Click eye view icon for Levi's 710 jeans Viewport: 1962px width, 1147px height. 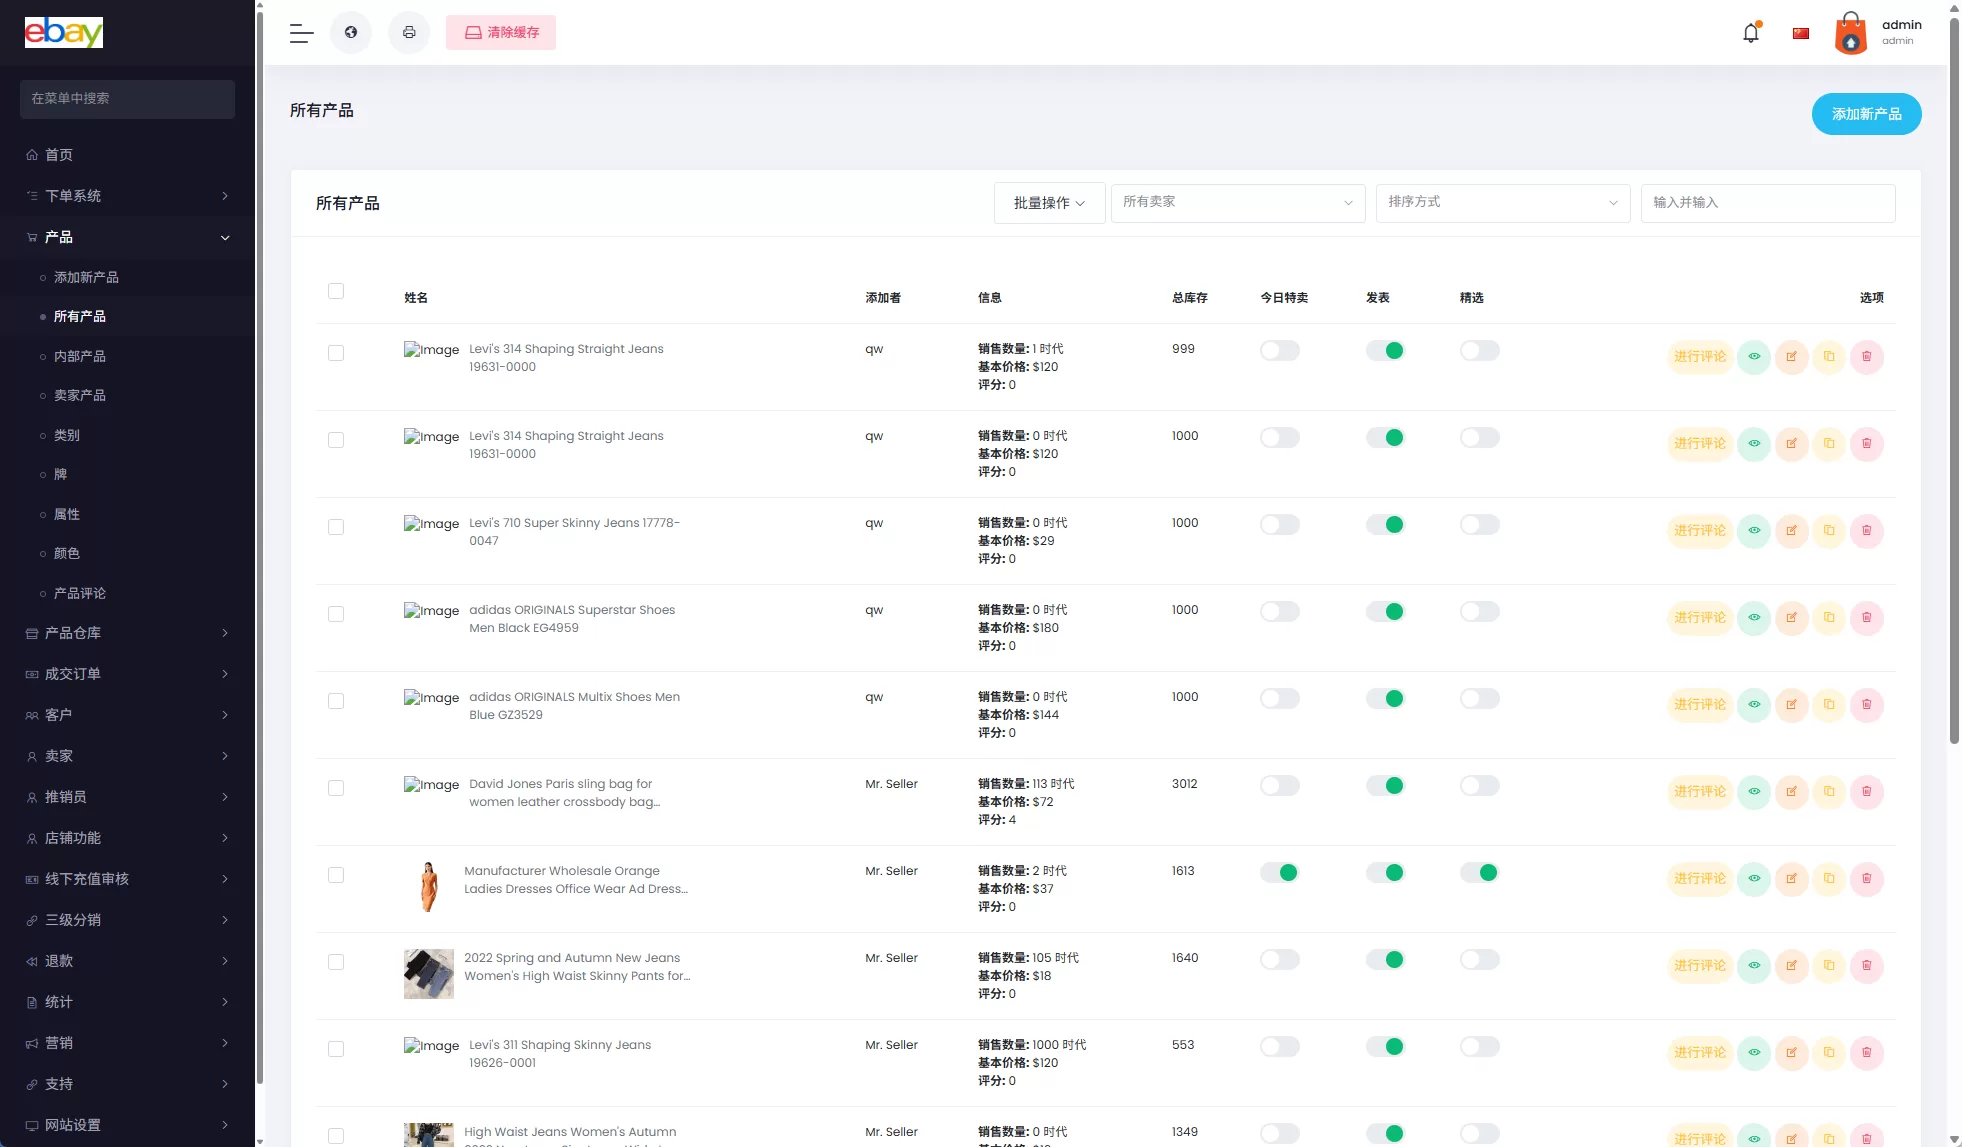(1754, 531)
